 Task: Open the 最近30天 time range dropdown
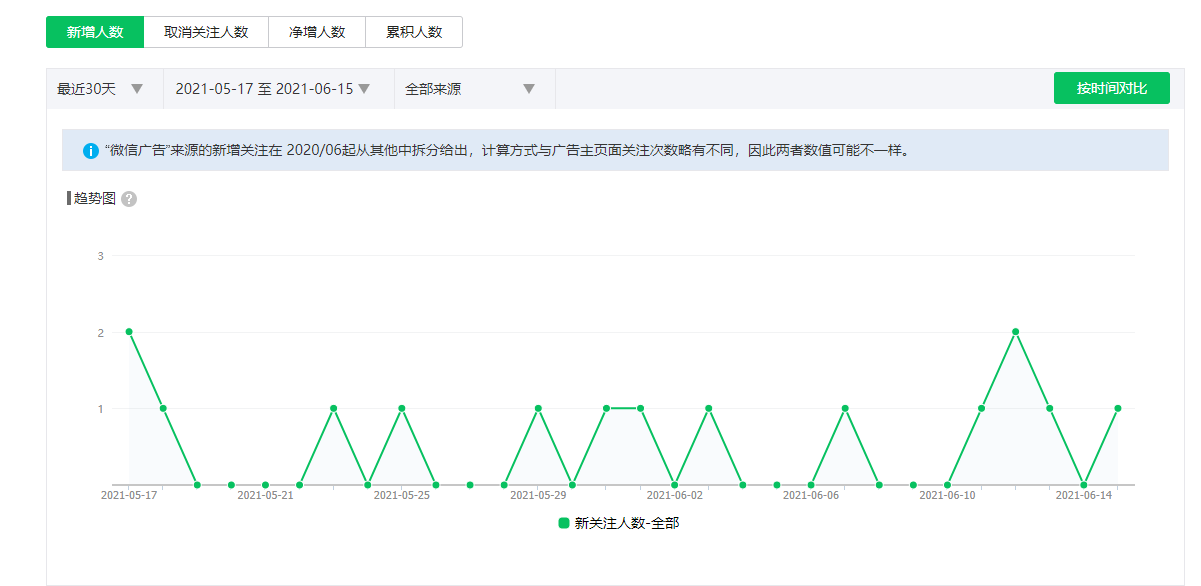pyautogui.click(x=101, y=89)
